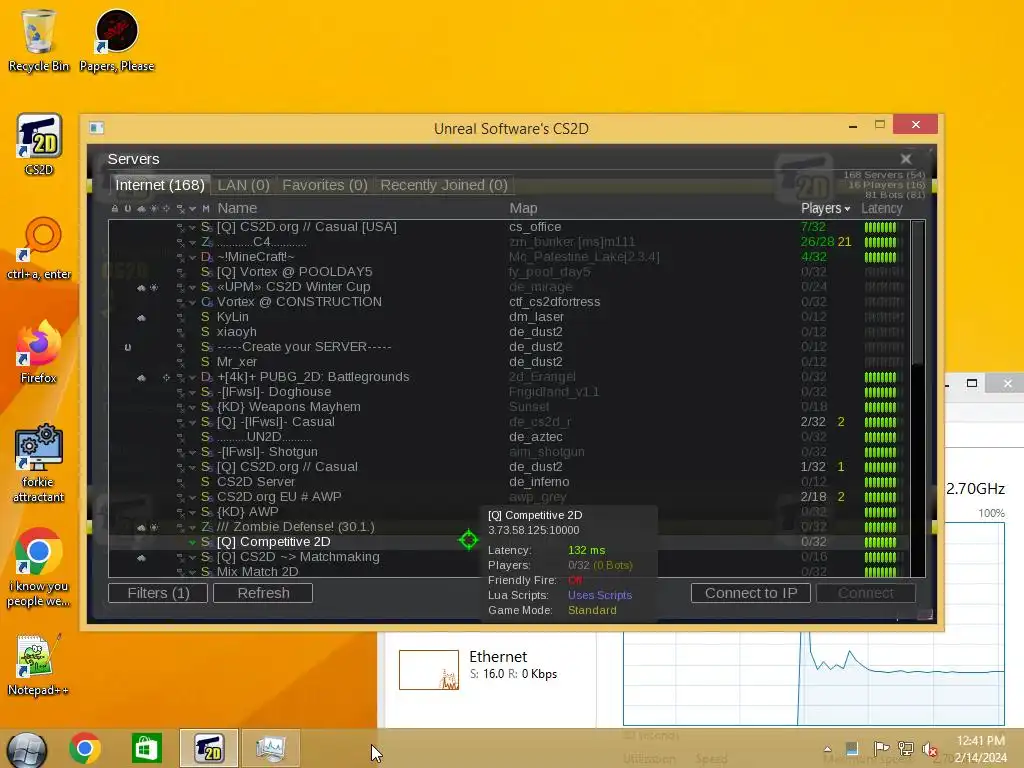The width and height of the screenshot is (1024, 768).
Task: Switch to the Internet (168) tab
Action: (x=160, y=185)
